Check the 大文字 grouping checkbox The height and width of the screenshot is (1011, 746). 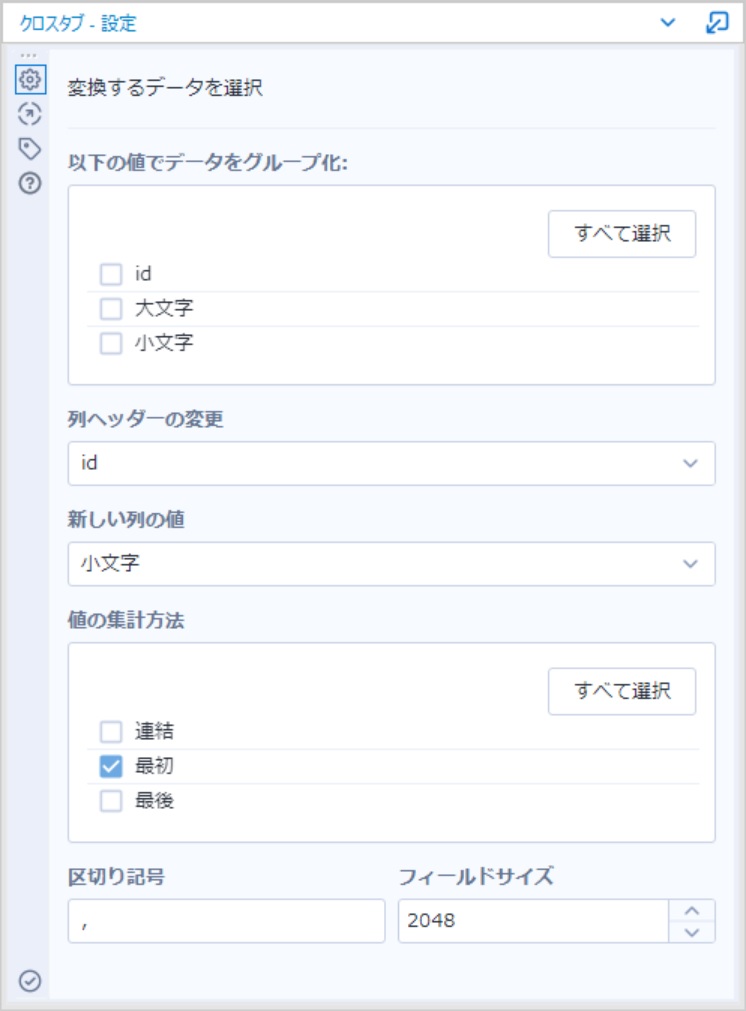pyautogui.click(x=111, y=309)
